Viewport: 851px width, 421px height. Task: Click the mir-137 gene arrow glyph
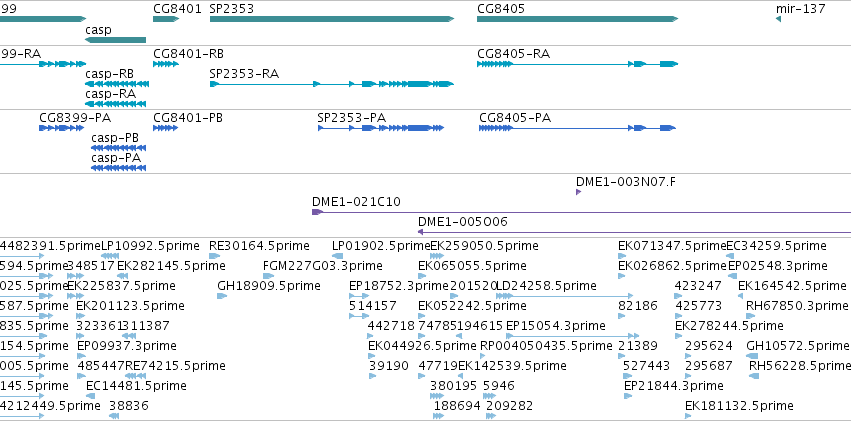778,19
